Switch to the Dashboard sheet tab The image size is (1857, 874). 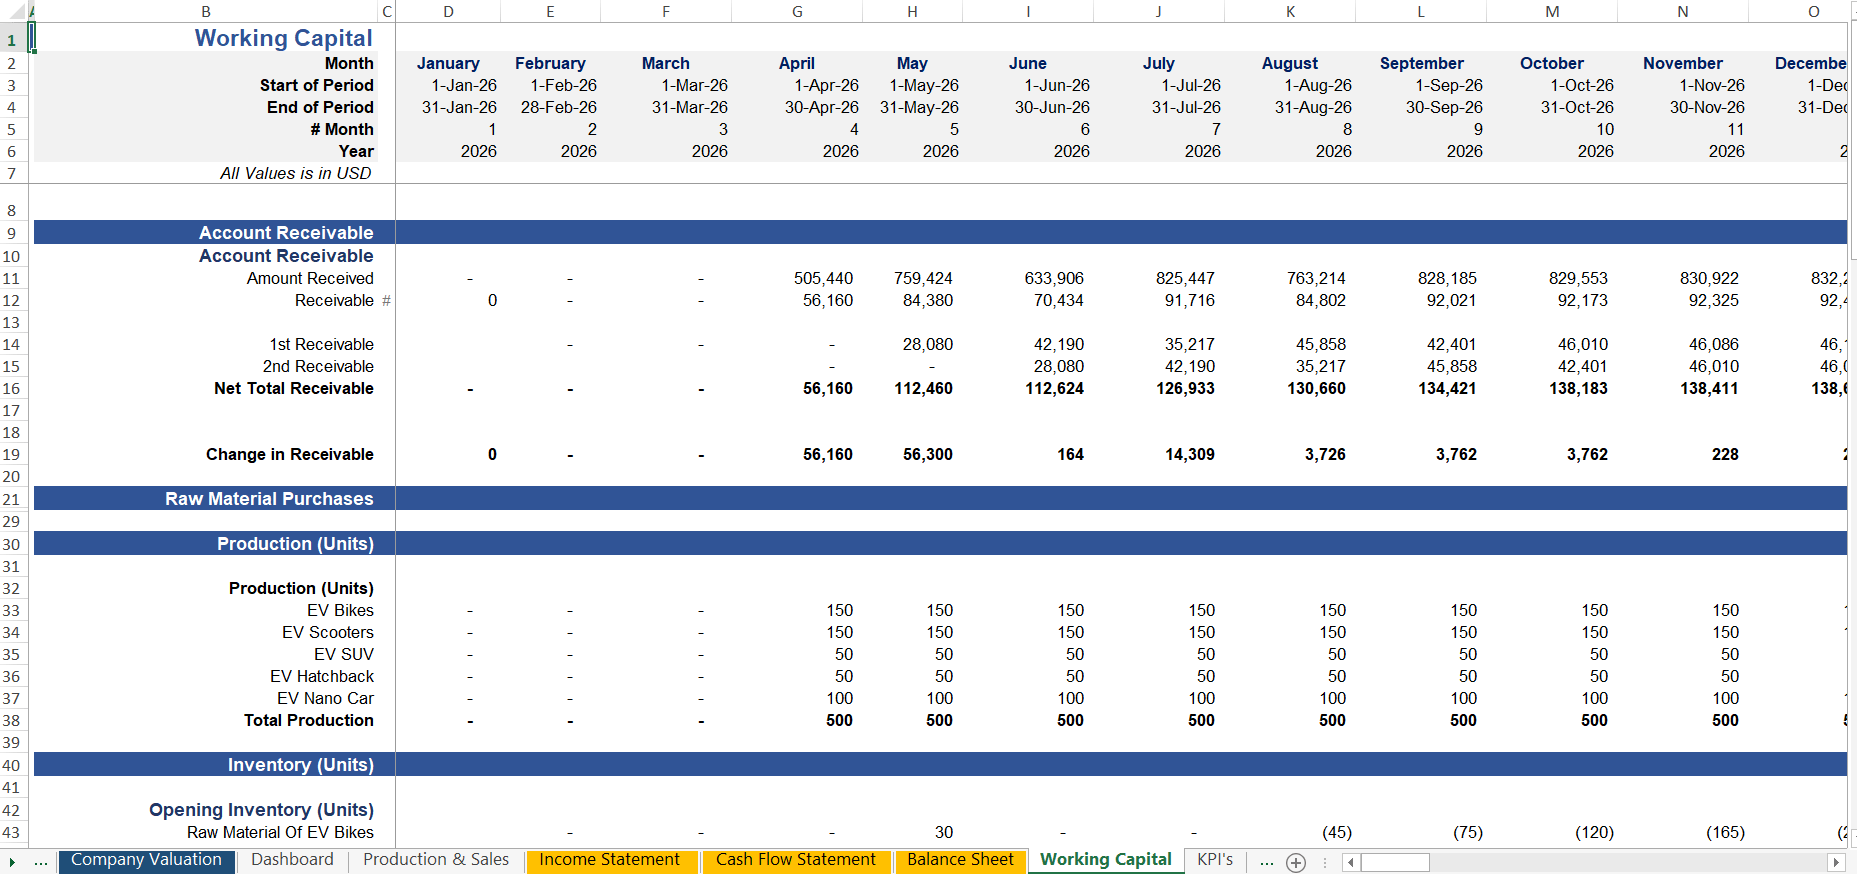click(x=292, y=860)
